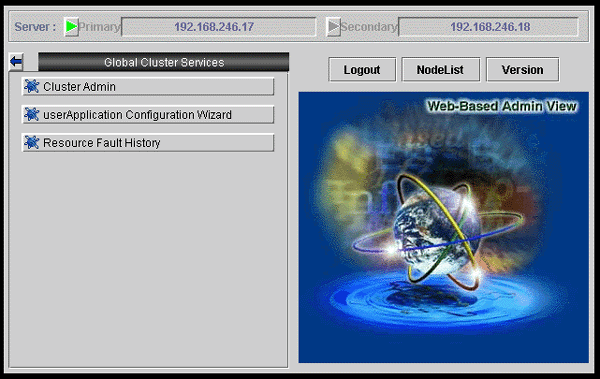The image size is (600, 379).
Task: Show the NodeList
Action: tap(440, 70)
